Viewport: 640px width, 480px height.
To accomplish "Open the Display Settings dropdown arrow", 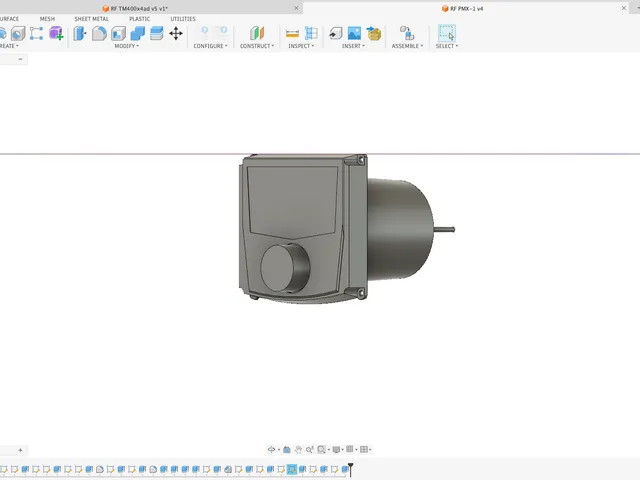I will tap(342, 450).
